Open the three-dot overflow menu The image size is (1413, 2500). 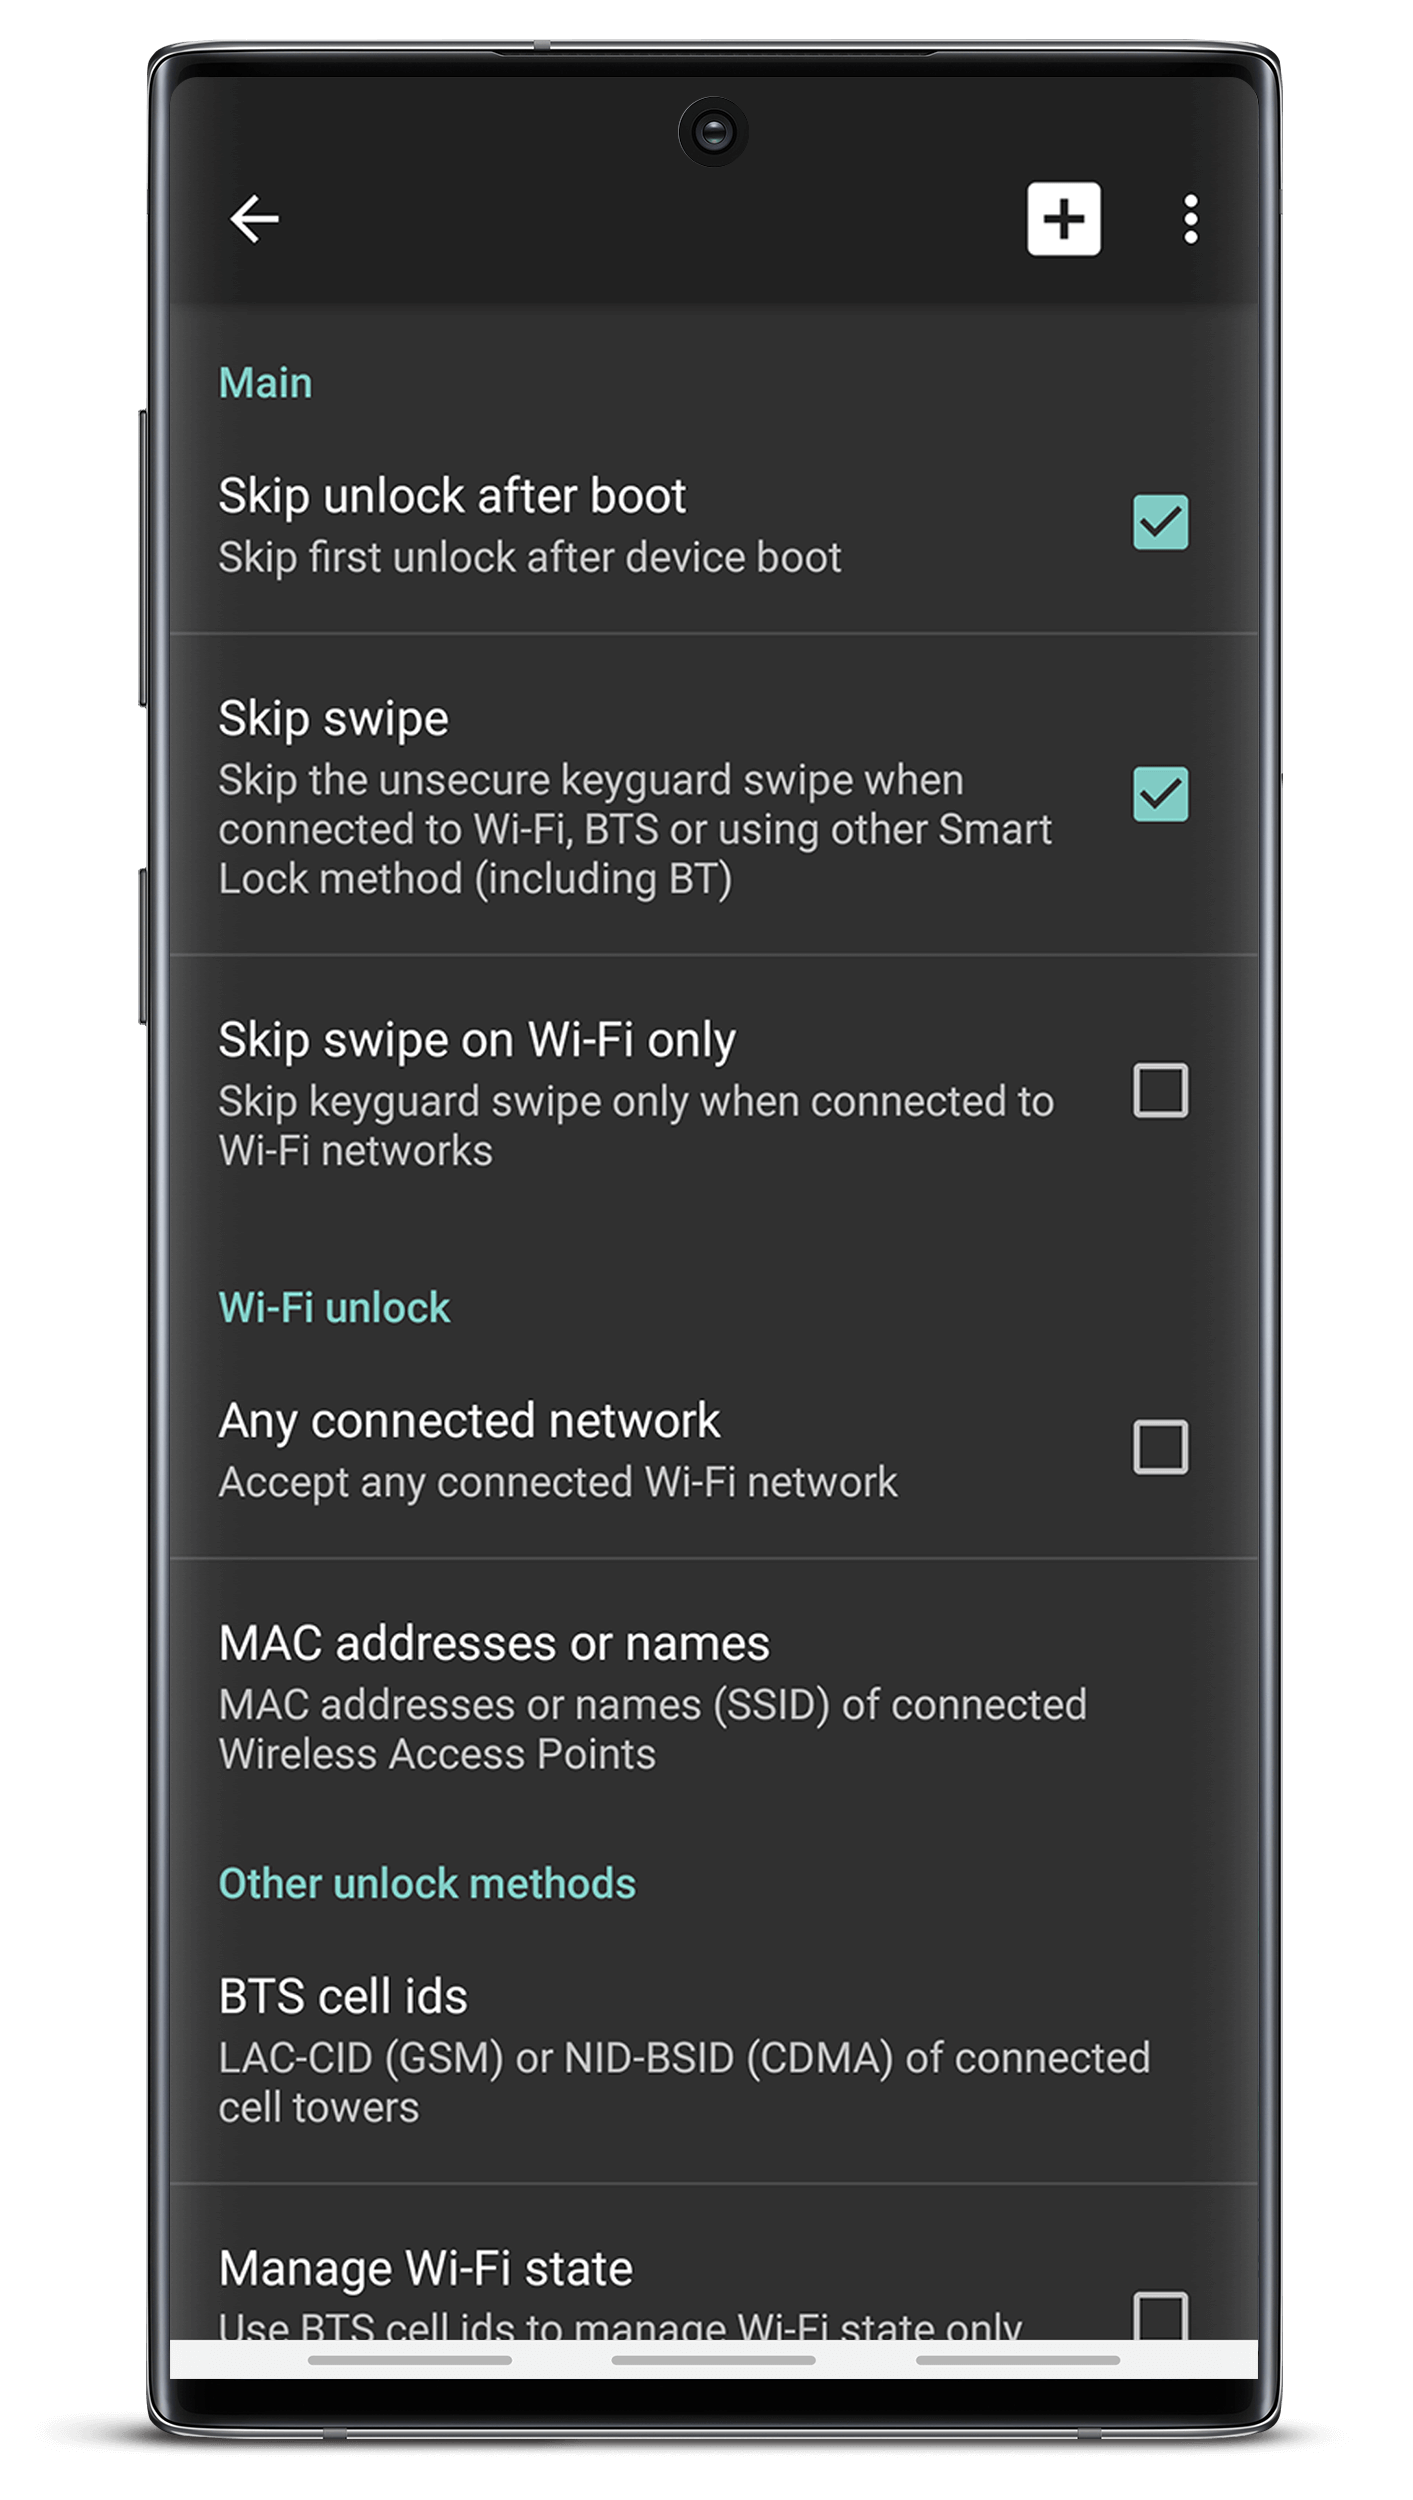[x=1190, y=219]
